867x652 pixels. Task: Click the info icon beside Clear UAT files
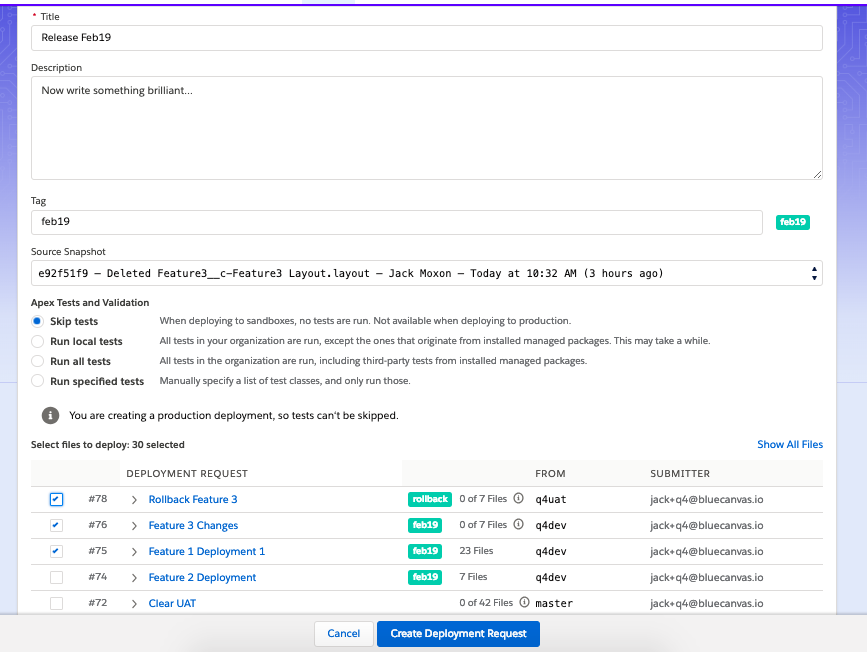pos(524,602)
